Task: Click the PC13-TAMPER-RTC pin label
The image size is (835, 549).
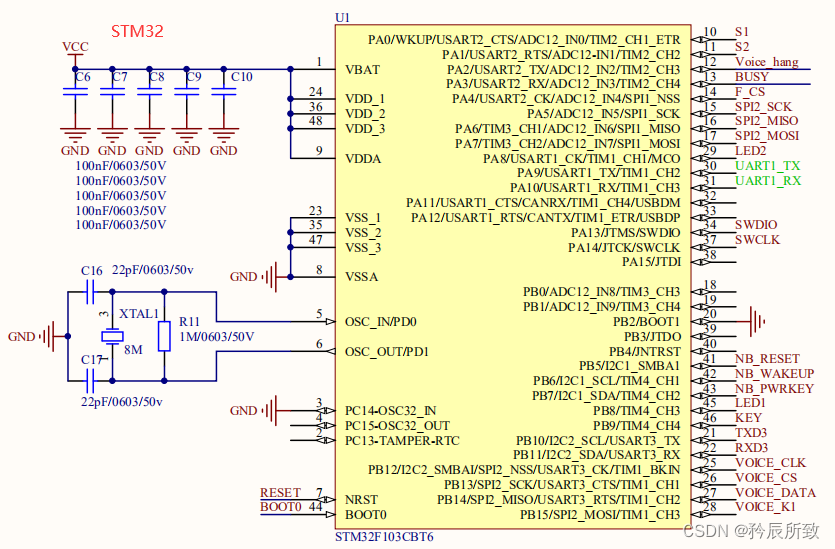Action: 402,440
